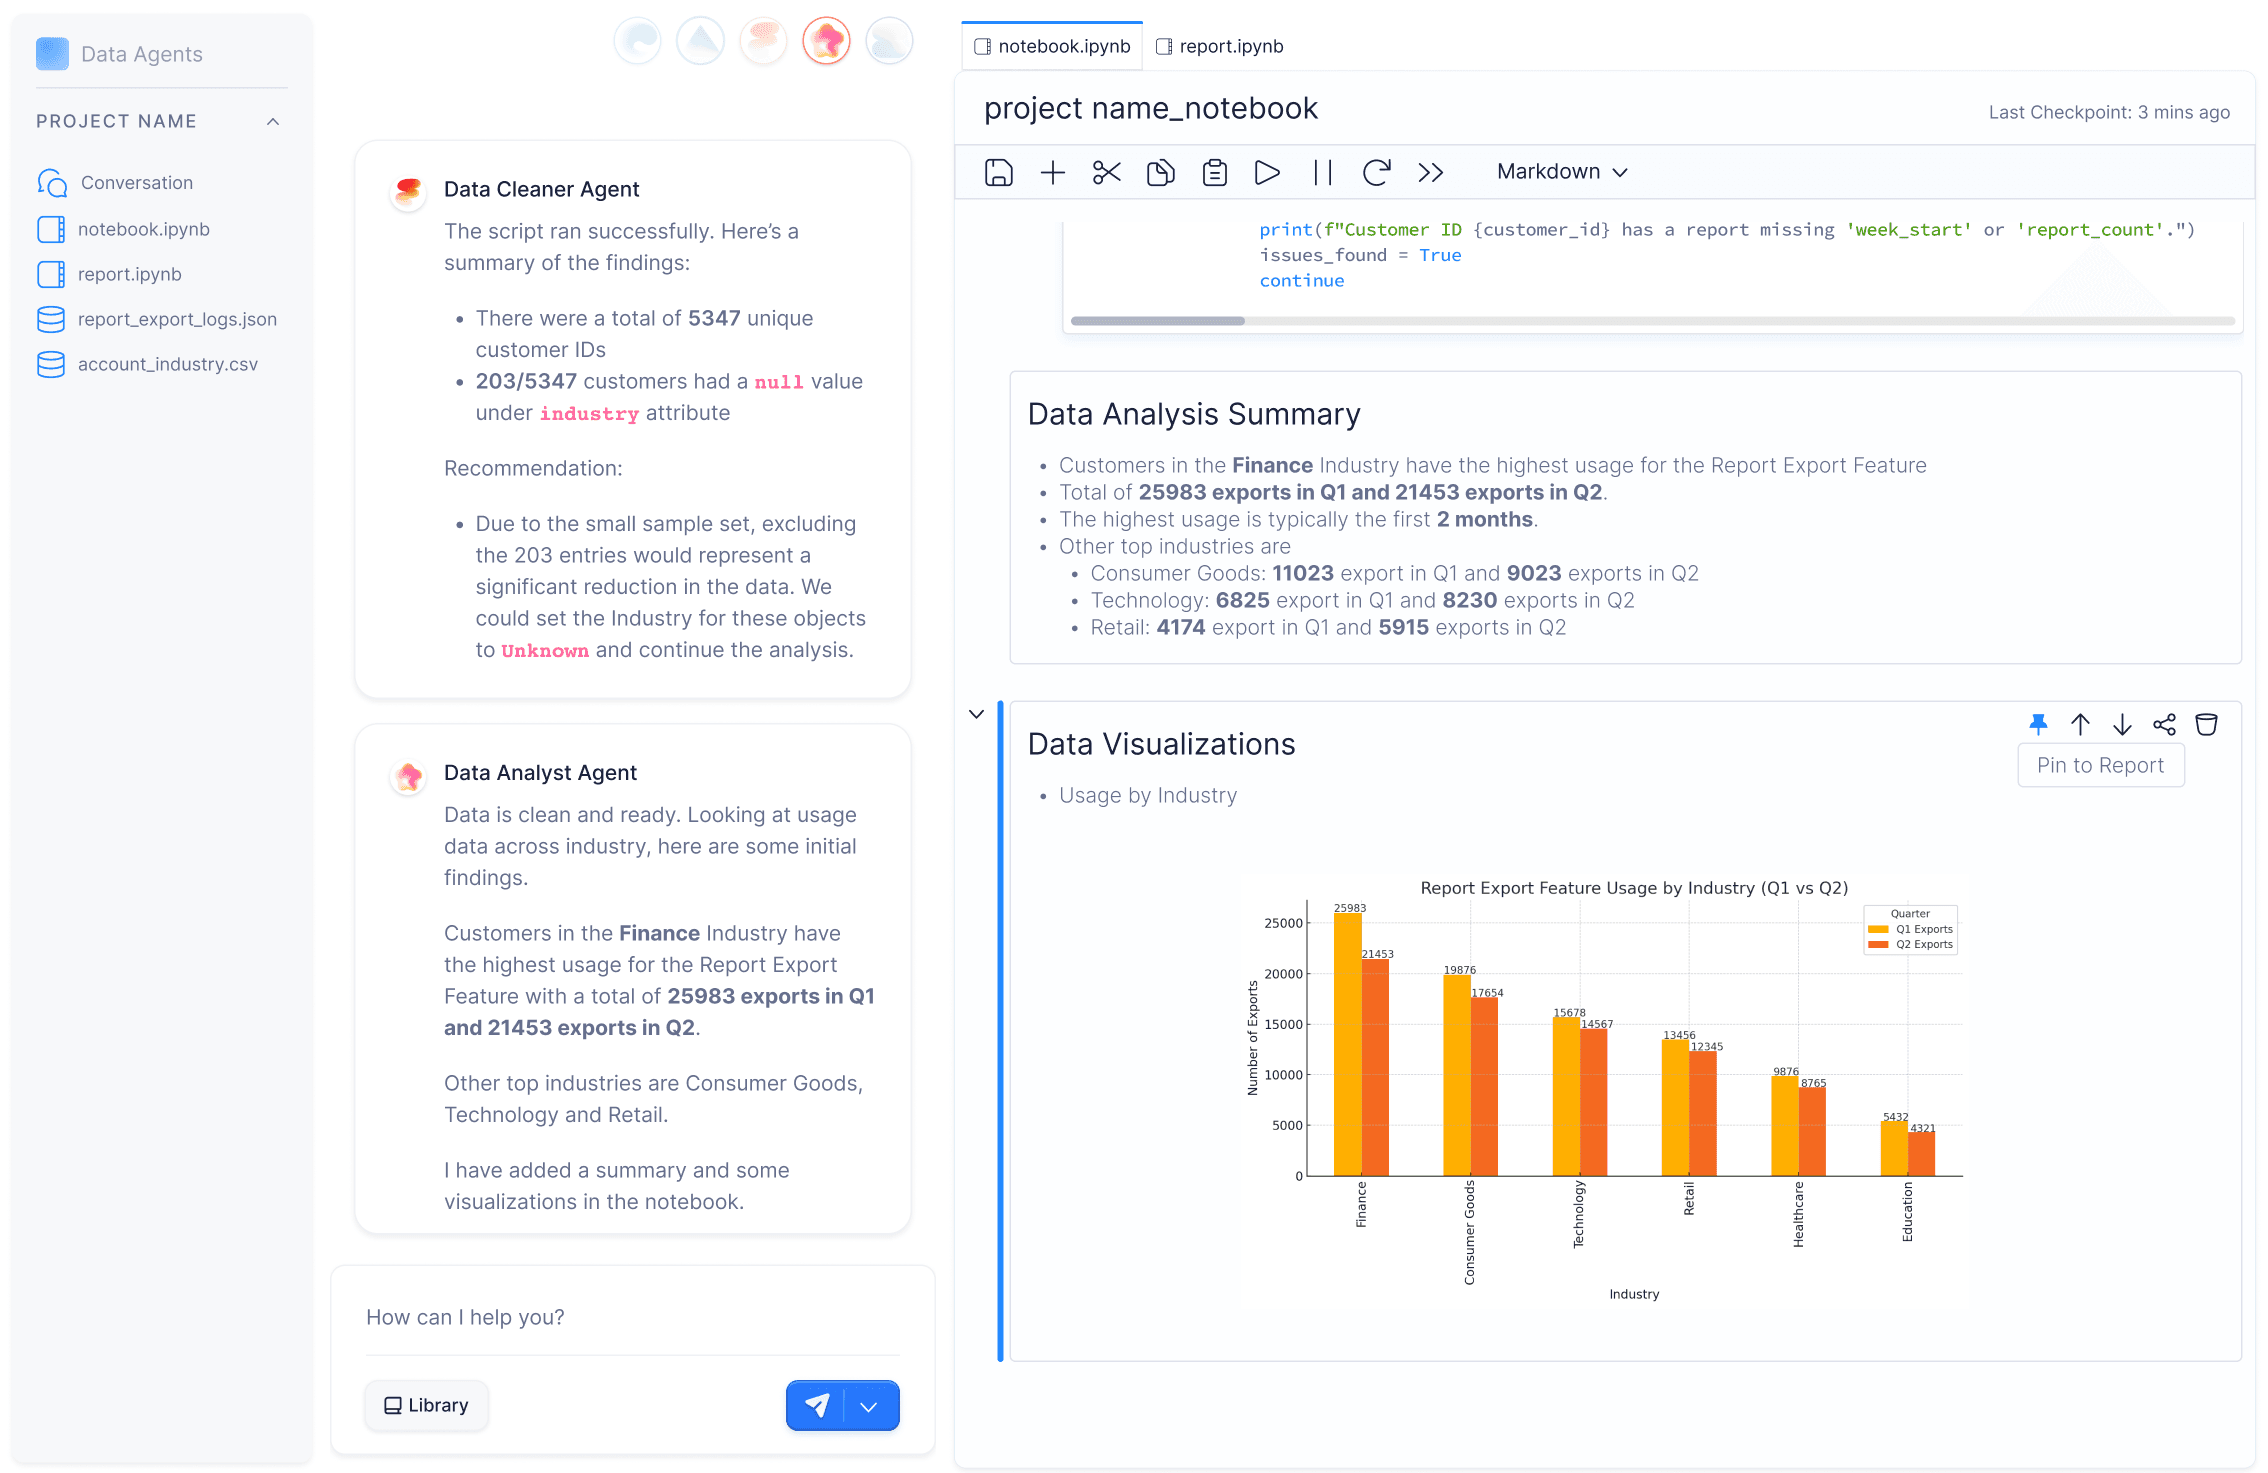Open account_industry.csv file

point(148,364)
